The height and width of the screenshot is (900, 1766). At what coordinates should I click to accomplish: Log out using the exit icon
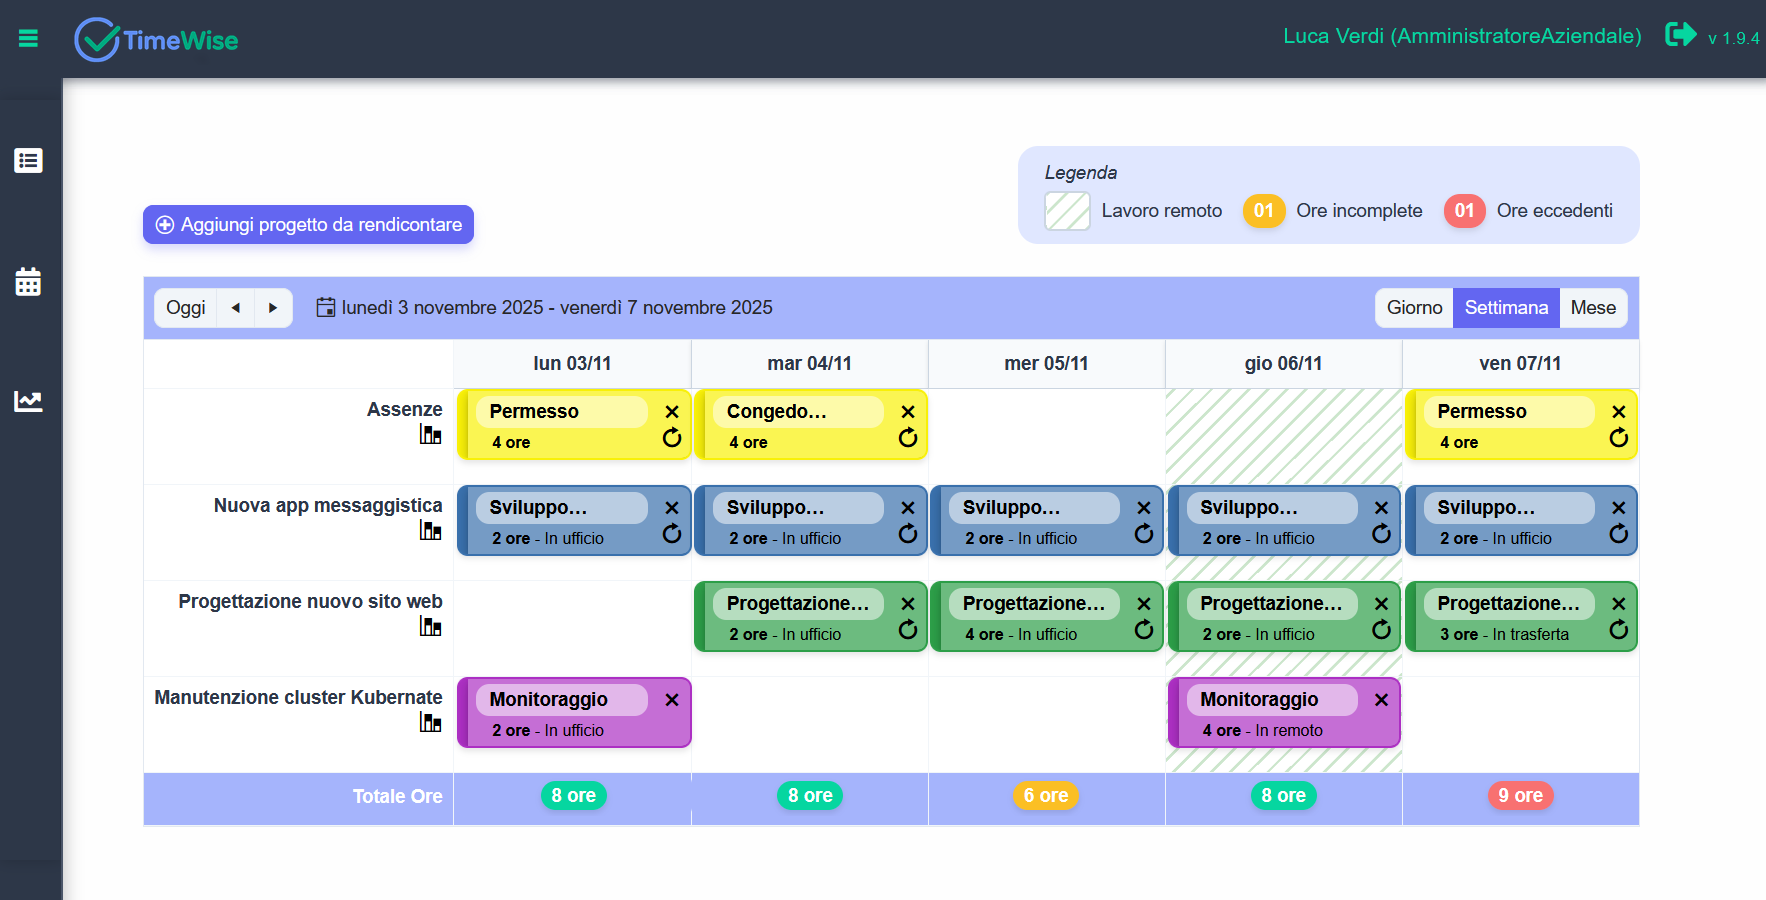coord(1680,34)
